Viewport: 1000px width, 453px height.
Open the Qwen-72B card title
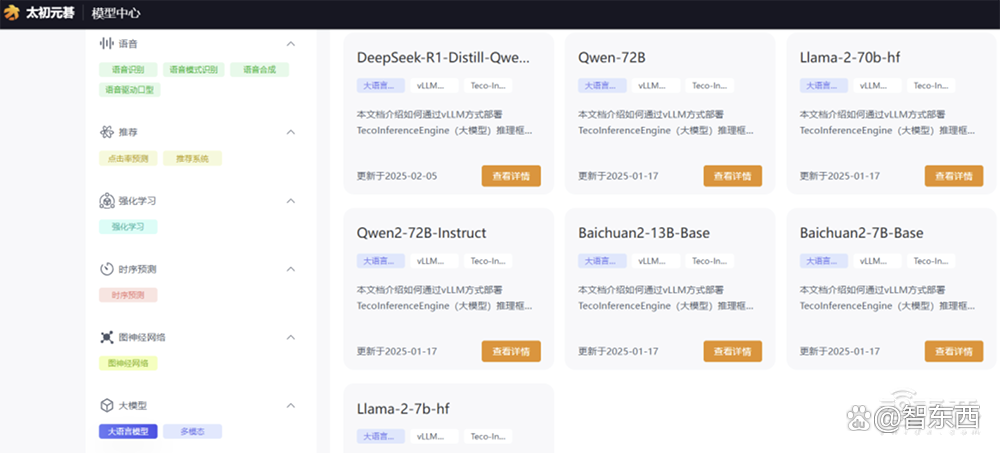tap(612, 57)
